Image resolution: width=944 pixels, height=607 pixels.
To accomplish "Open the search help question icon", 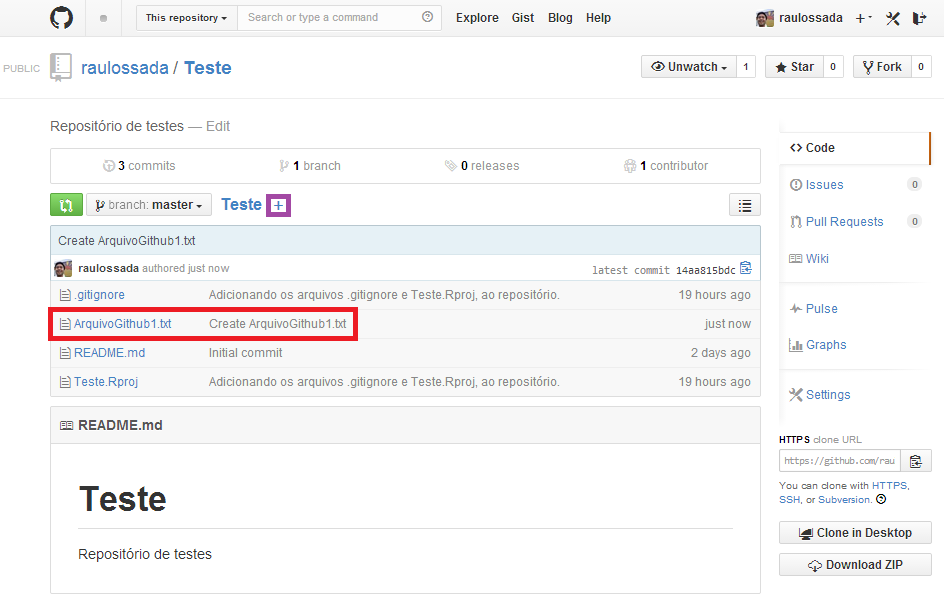I will coord(427,17).
